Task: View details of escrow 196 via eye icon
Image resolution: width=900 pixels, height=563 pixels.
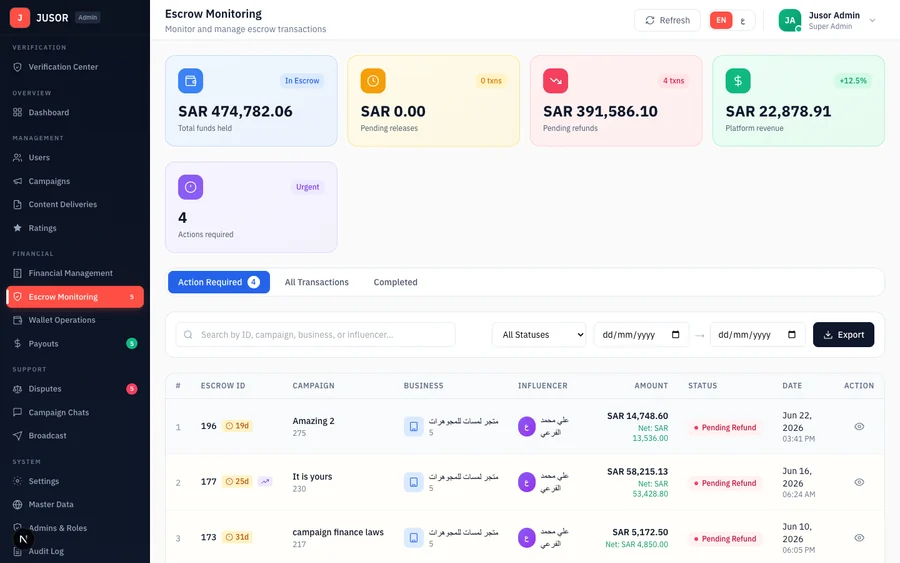Action: click(x=859, y=426)
